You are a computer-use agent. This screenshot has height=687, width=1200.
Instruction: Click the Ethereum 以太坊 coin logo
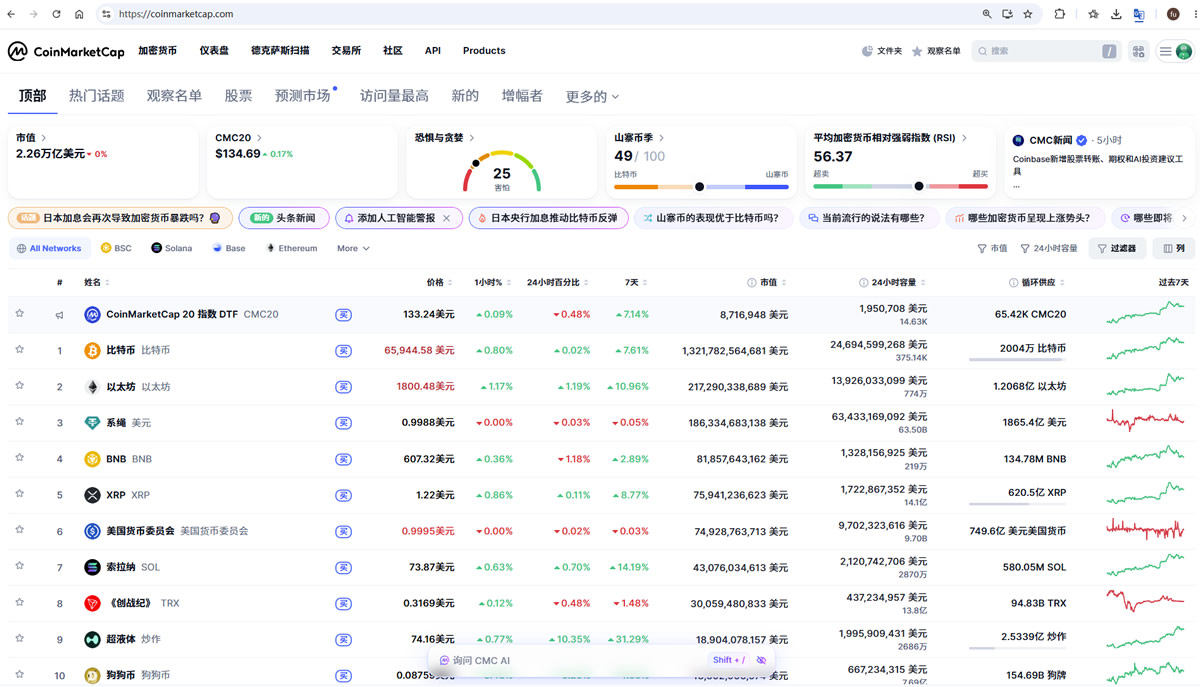pos(93,387)
